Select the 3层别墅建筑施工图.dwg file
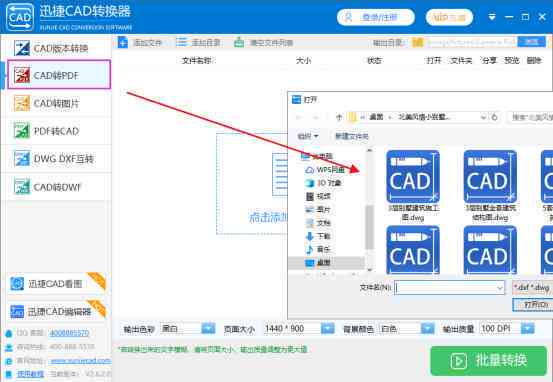The image size is (553, 382). click(413, 186)
